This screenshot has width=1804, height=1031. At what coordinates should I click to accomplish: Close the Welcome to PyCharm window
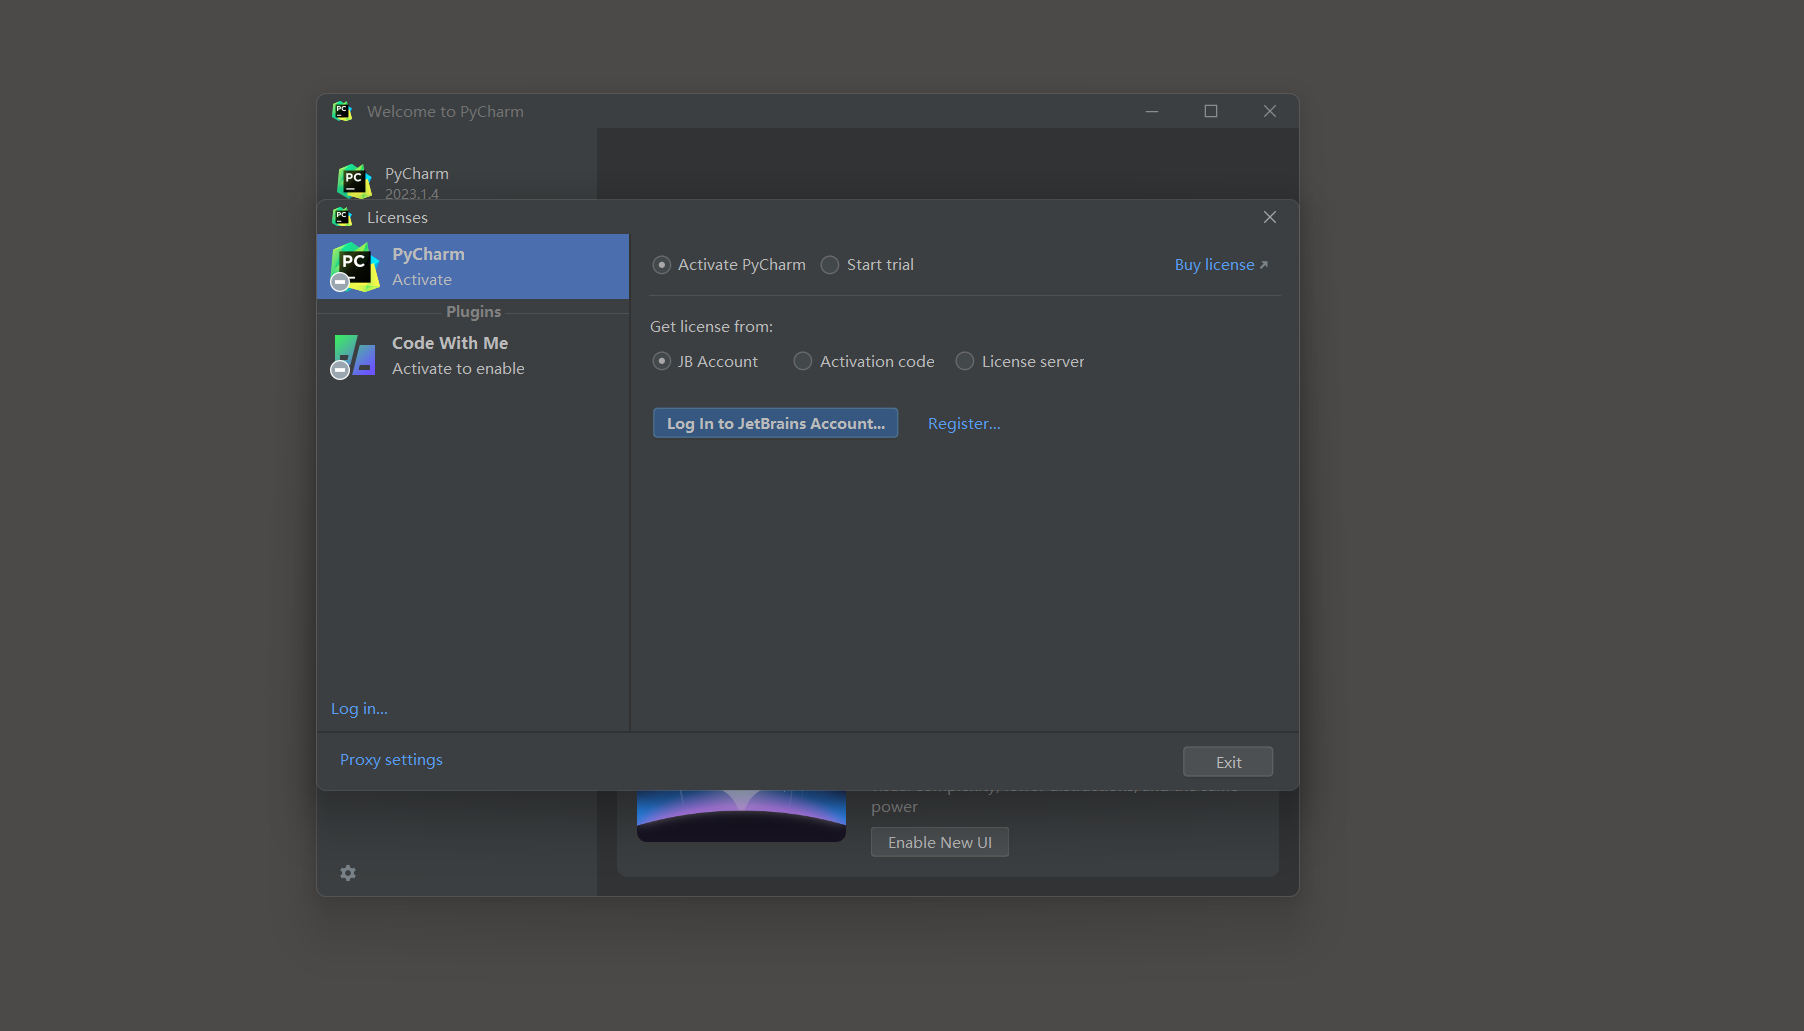(1270, 111)
